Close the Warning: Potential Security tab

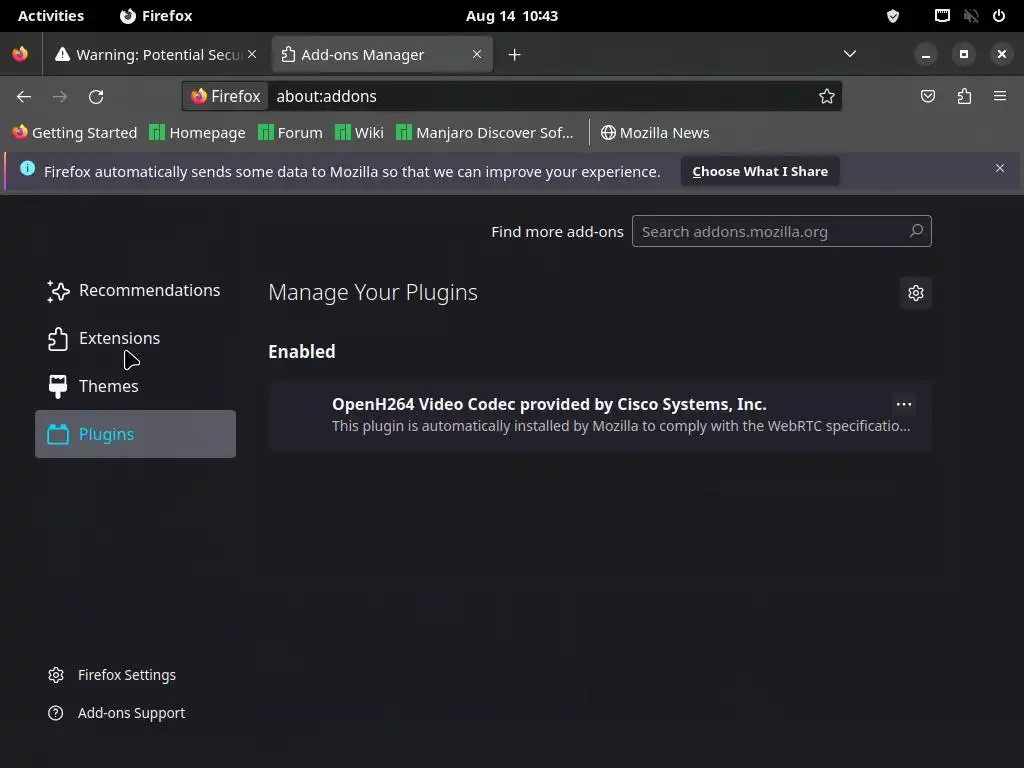click(x=252, y=54)
